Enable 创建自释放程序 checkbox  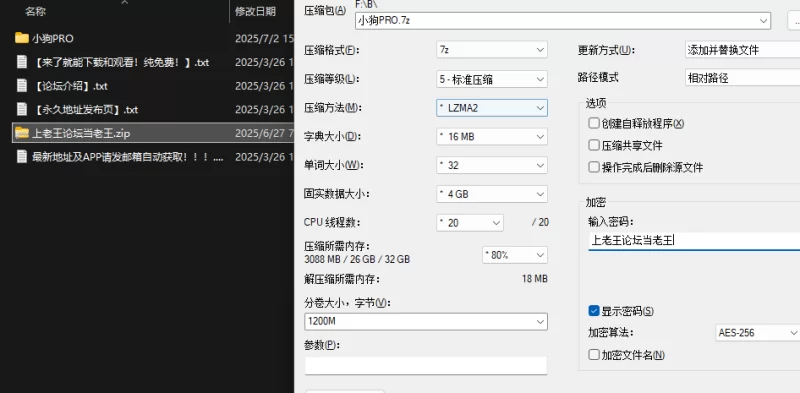pos(593,123)
